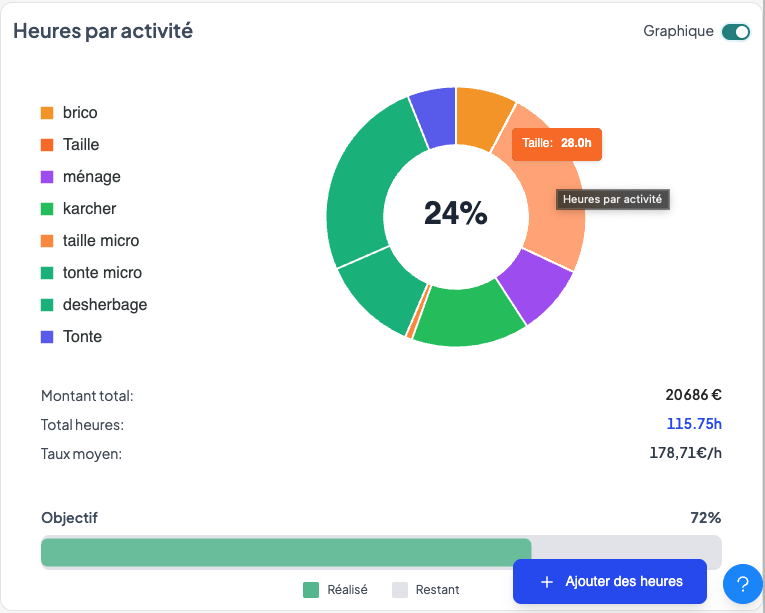The width and height of the screenshot is (765, 613).
Task: Select the blue Tonte donut slice
Action: click(434, 117)
